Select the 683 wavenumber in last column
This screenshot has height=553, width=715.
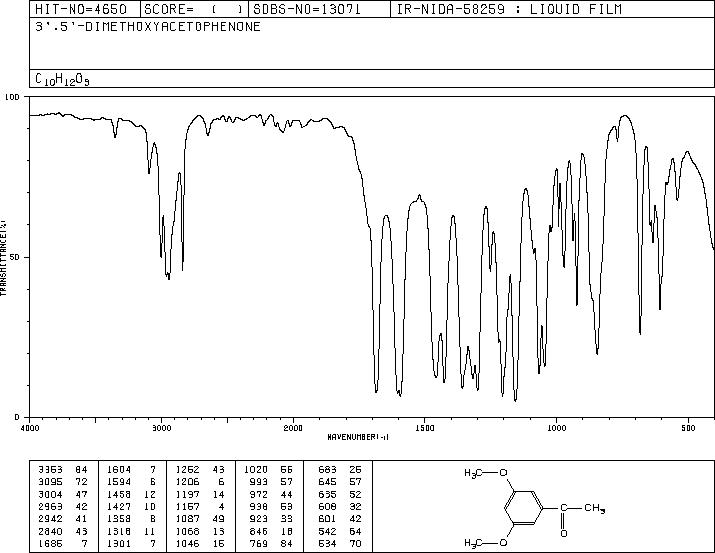tap(327, 470)
